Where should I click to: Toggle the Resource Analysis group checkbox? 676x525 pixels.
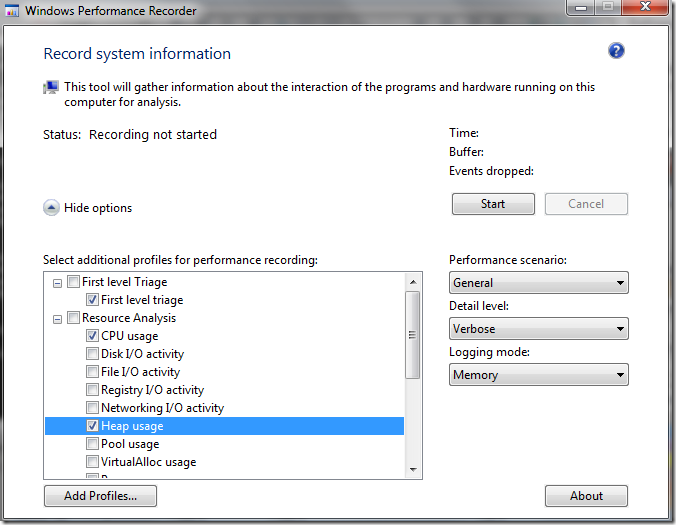pos(73,318)
